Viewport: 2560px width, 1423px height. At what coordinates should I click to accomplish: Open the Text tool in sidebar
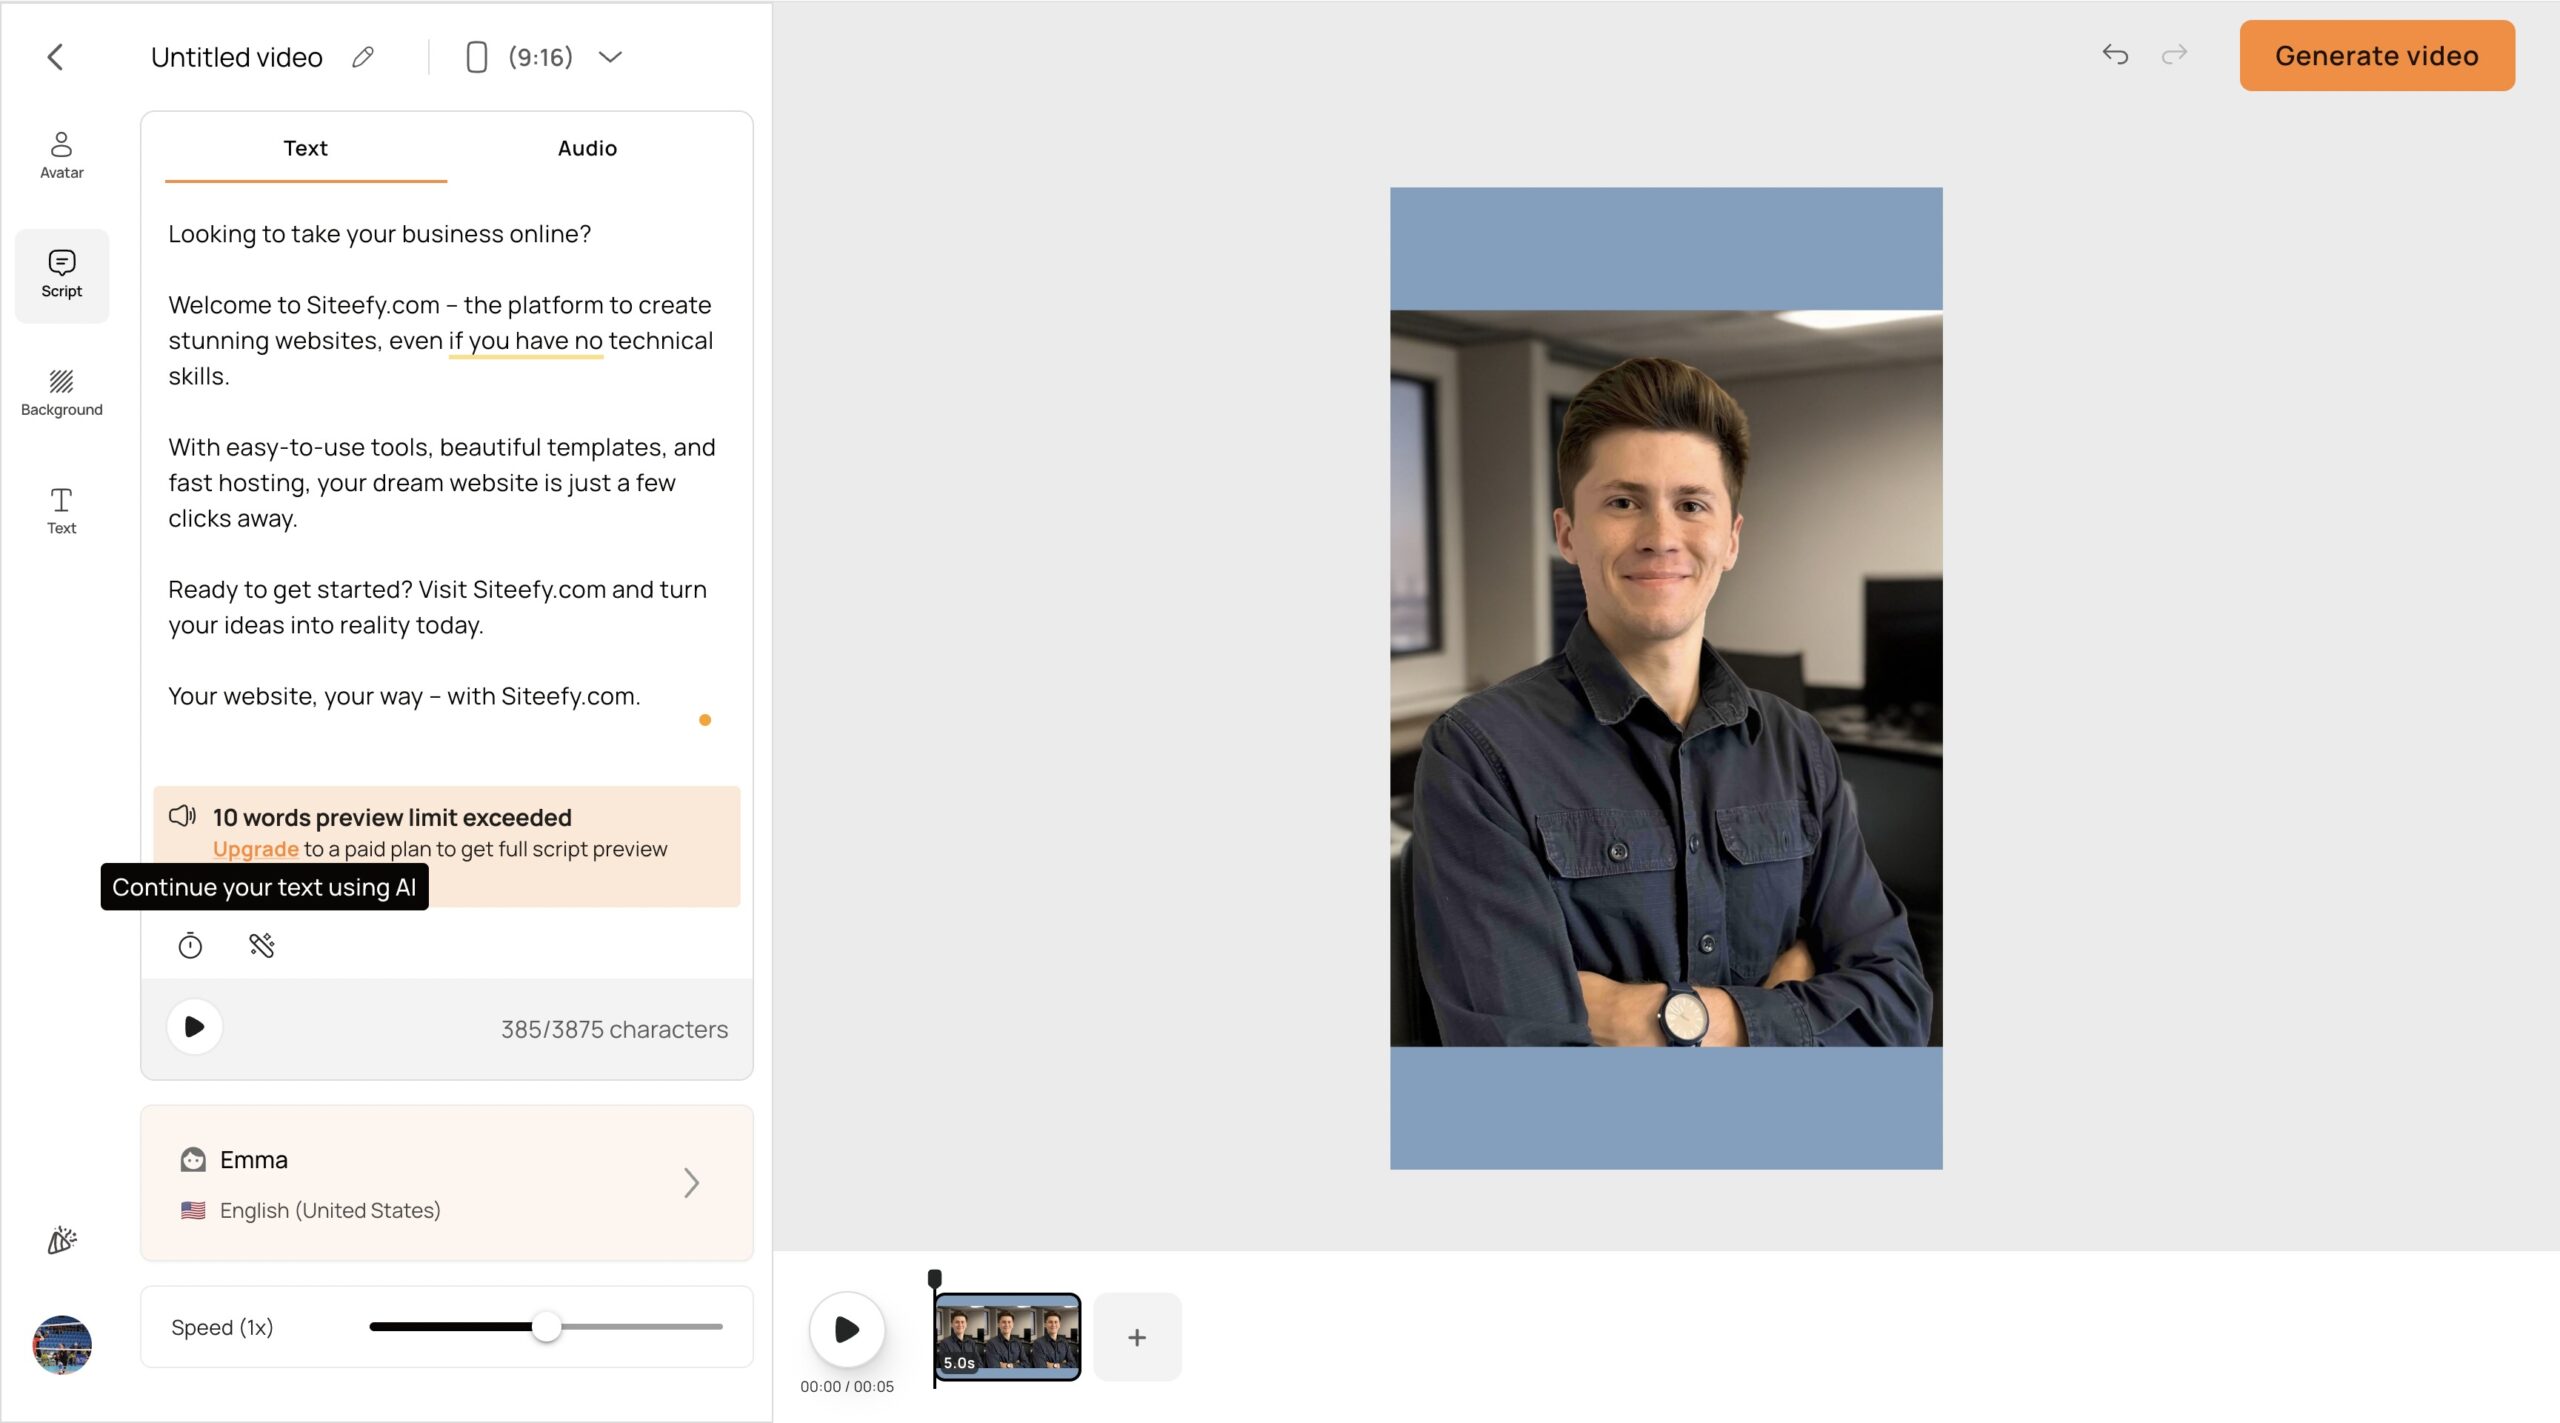[x=61, y=510]
